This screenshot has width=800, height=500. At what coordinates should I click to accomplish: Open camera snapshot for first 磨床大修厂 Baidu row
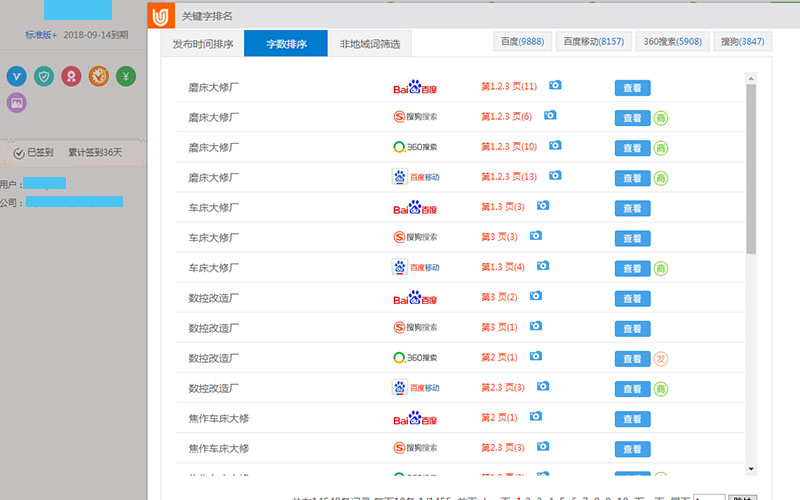[x=555, y=86]
